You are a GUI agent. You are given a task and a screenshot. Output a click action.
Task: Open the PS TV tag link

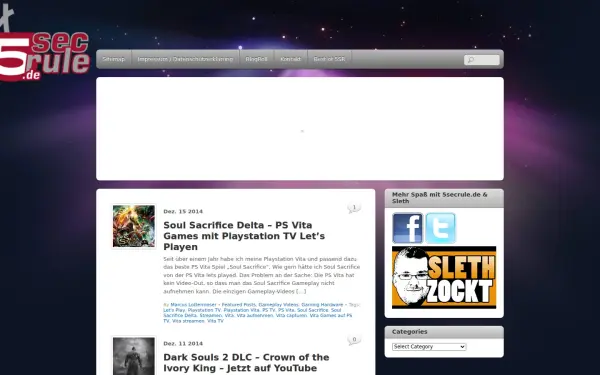[269, 310]
